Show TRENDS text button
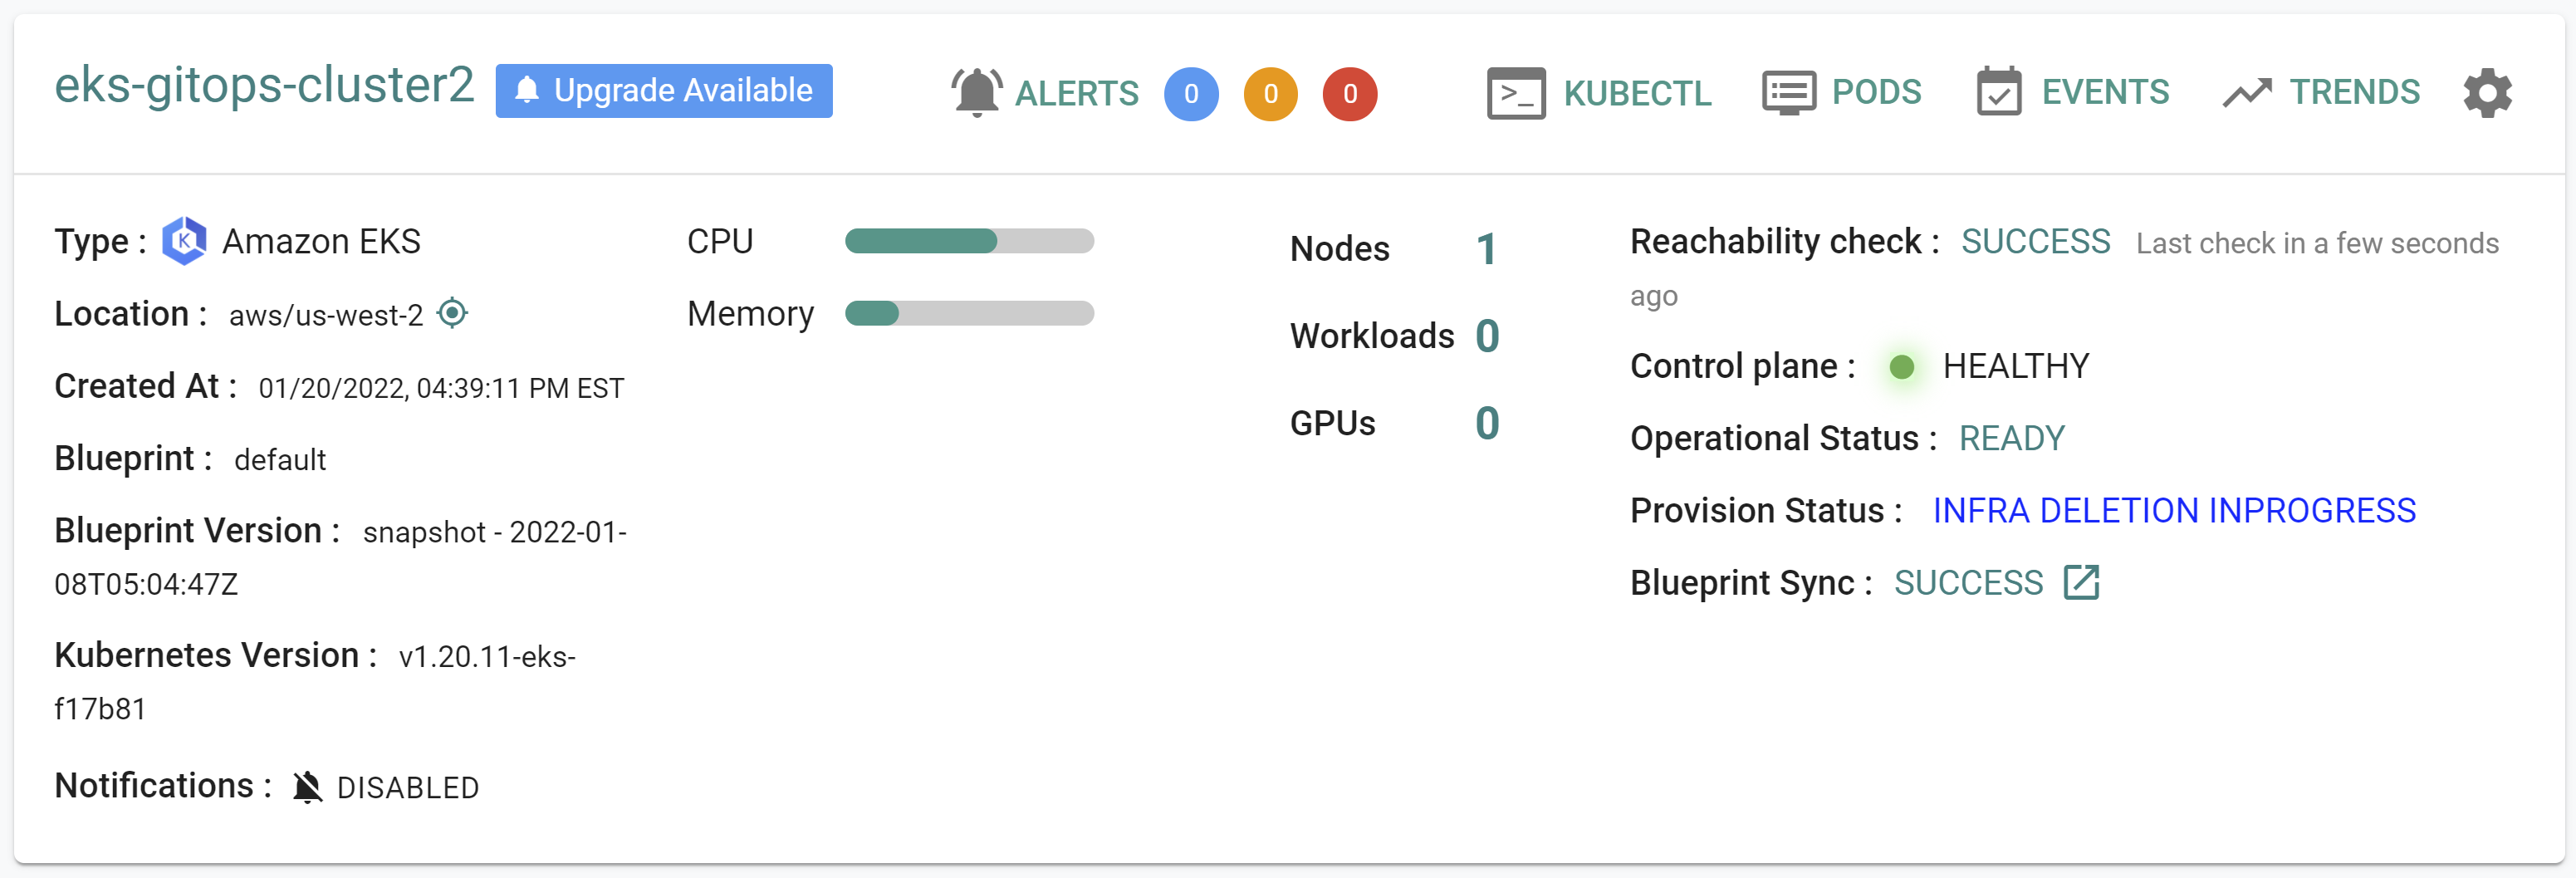Screen dimensions: 2576x878 point(2355,92)
